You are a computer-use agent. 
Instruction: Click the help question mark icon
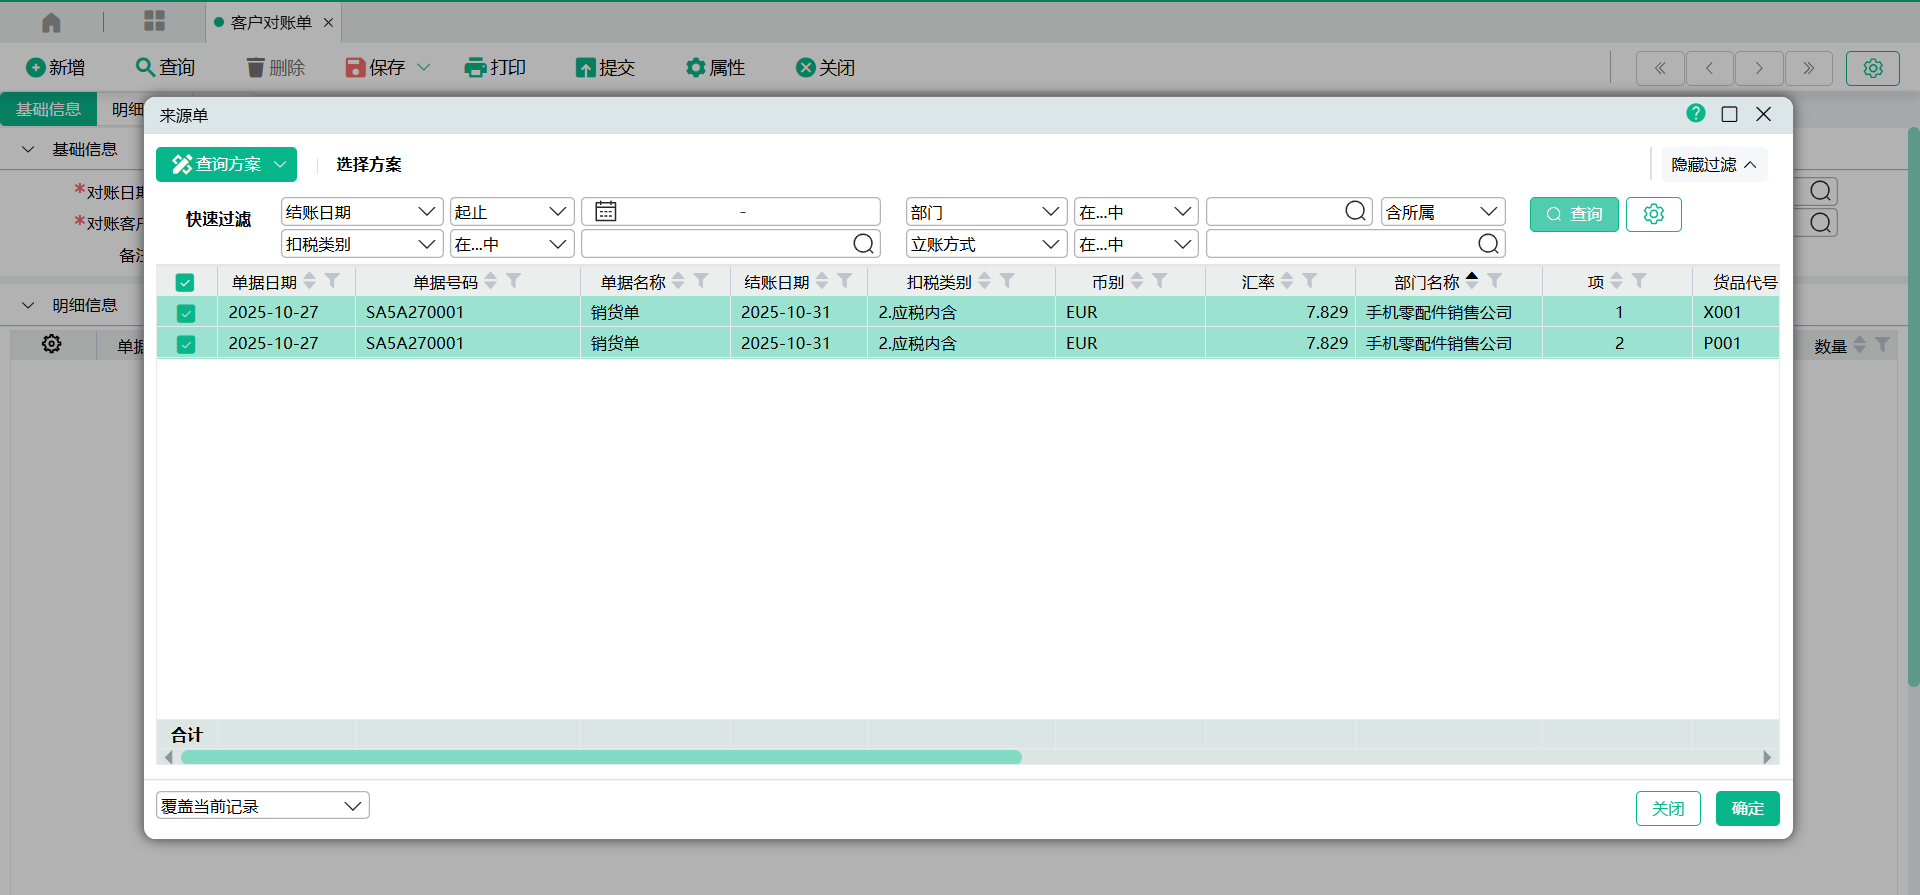(1695, 114)
